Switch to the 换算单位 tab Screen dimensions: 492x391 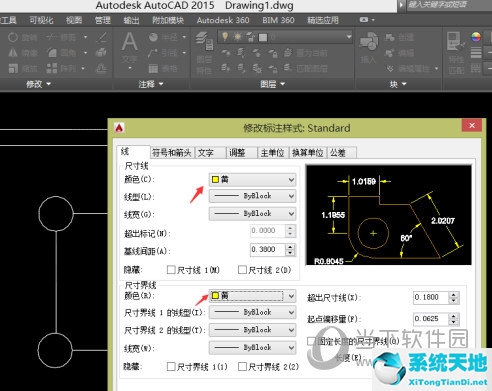(308, 153)
